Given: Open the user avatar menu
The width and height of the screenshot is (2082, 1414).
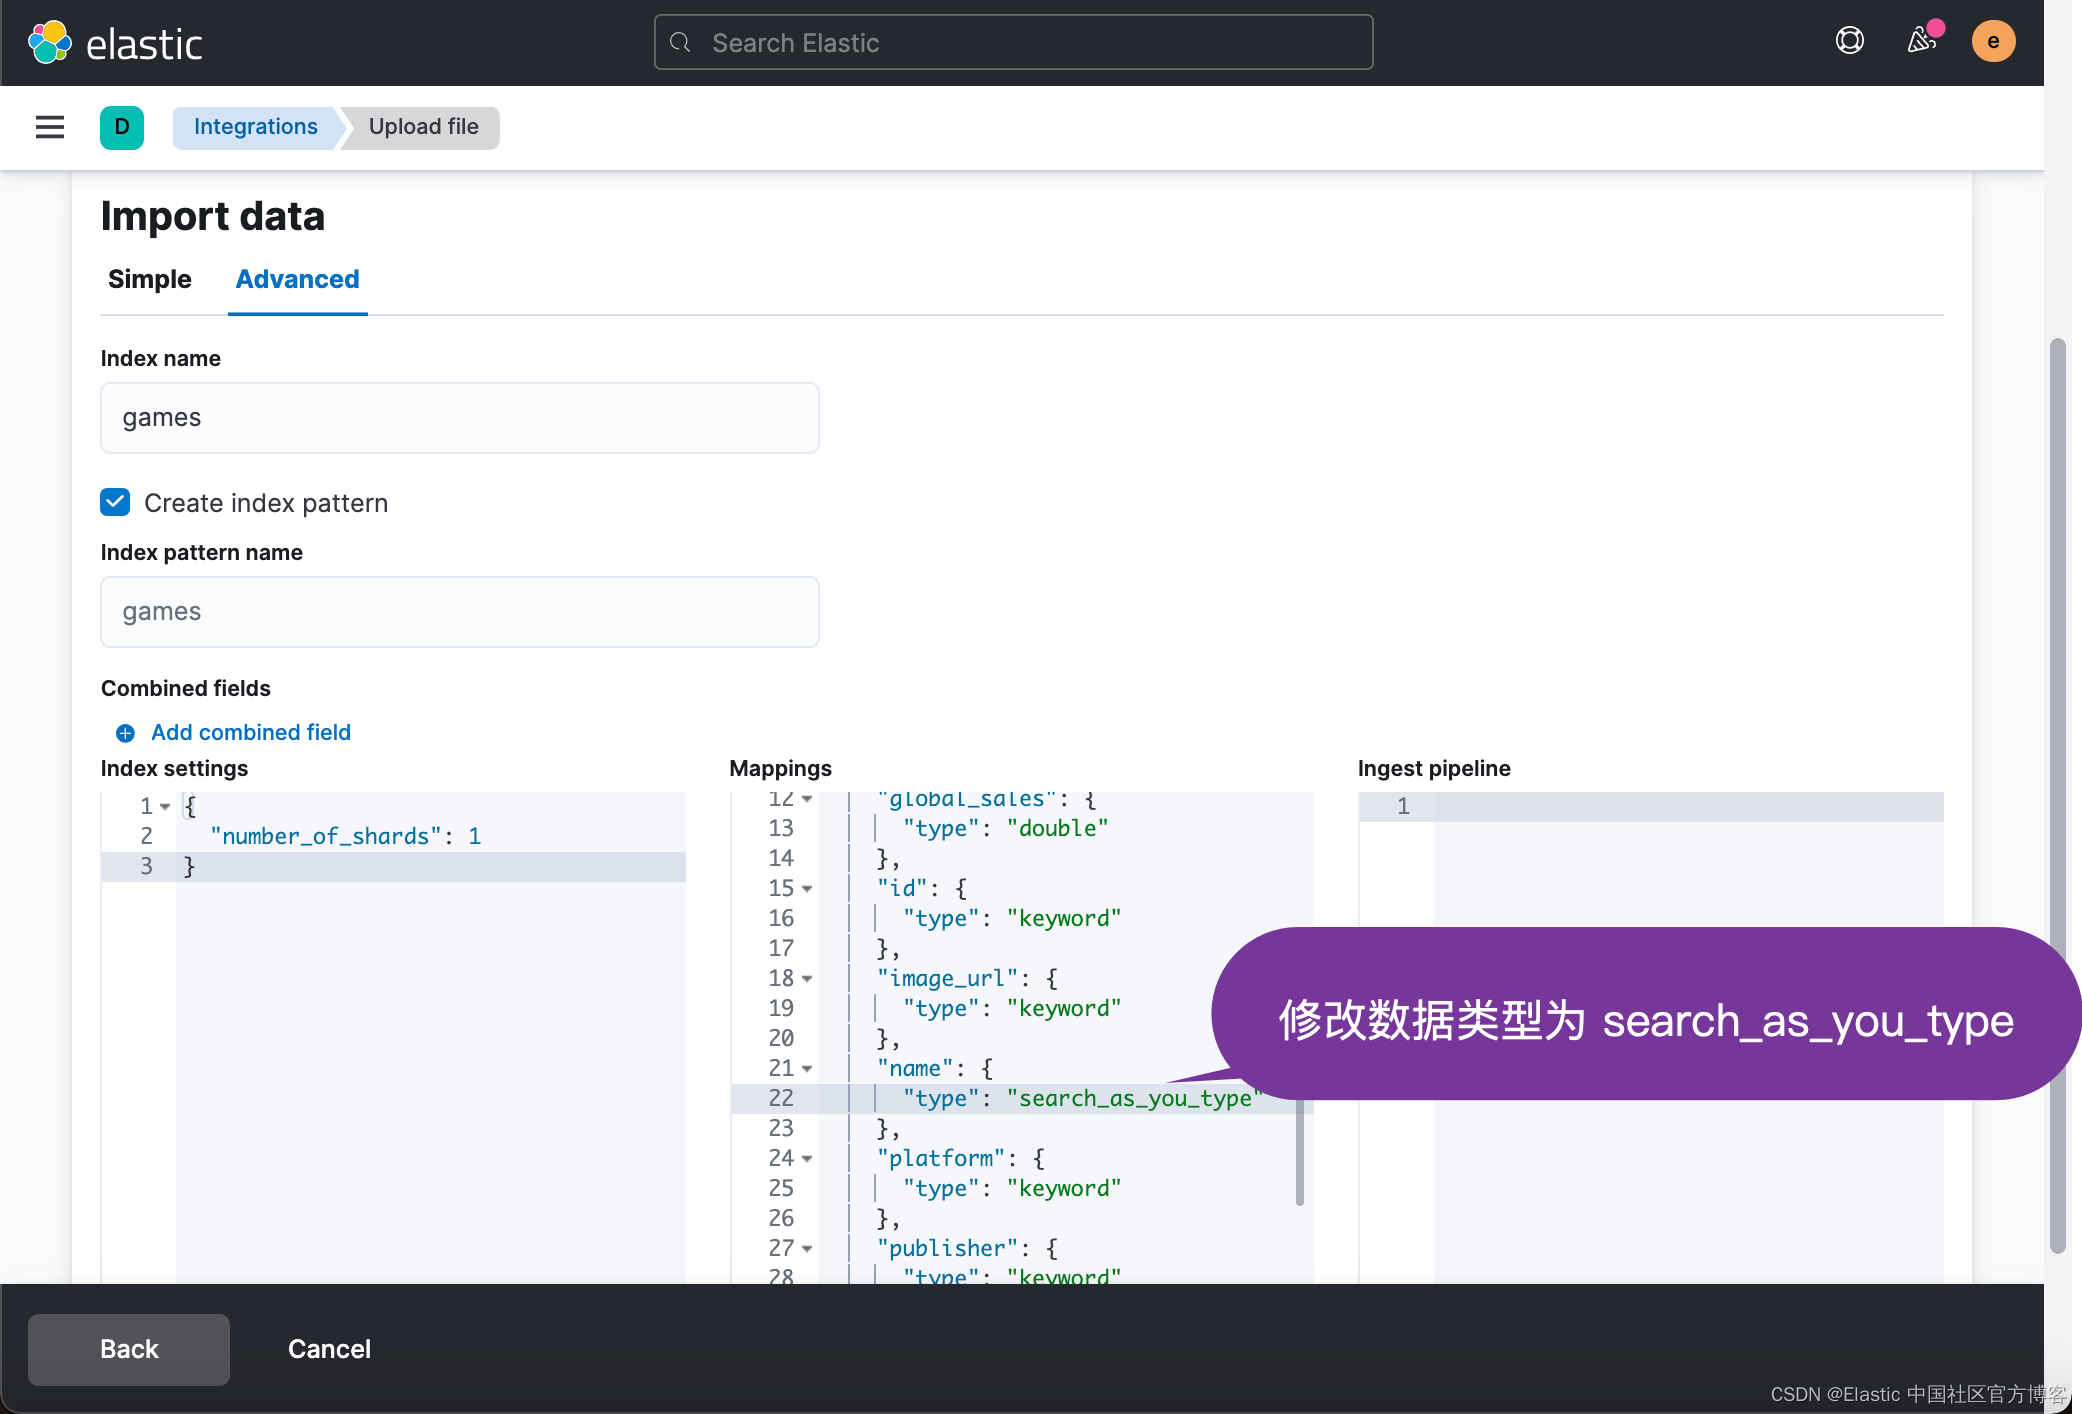Looking at the screenshot, I should [1992, 41].
